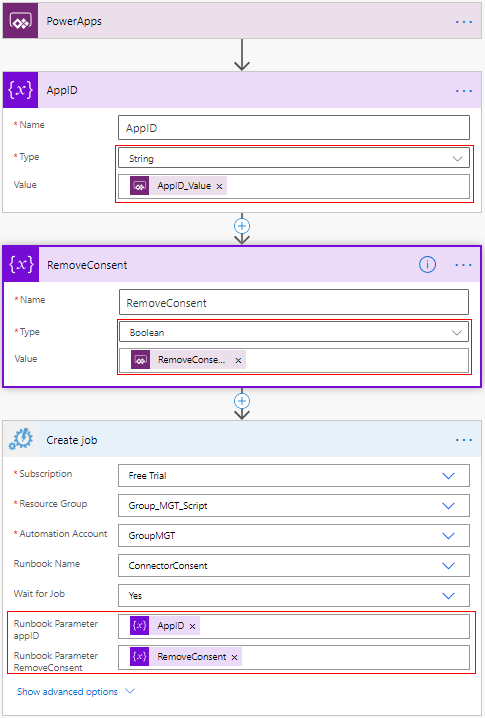This screenshot has width=485, height=718.
Task: Remove RemoveConse... token from Value field
Action: 238,360
